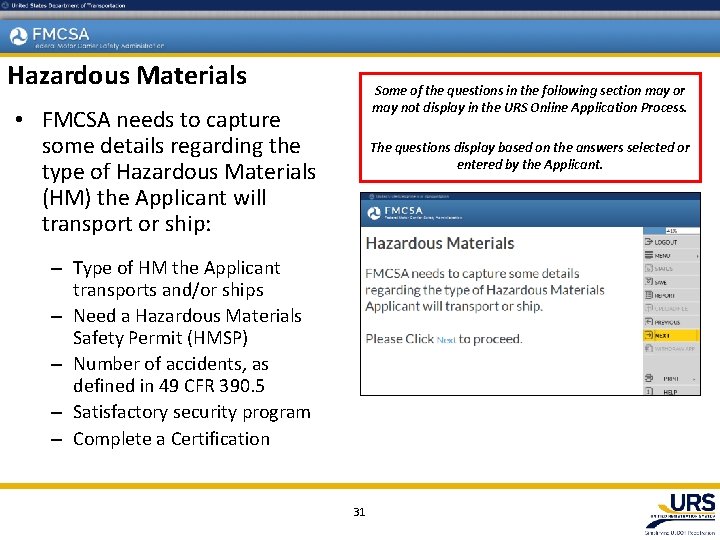
Task: Open the Menu item in the sidebar
Action: [671, 255]
